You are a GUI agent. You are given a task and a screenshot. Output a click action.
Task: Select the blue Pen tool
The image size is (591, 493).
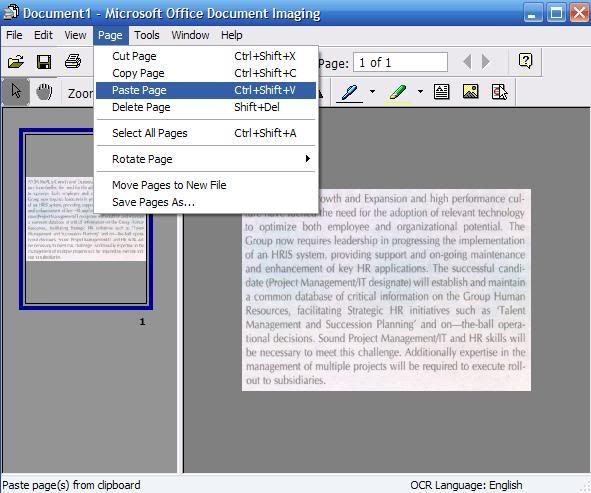(349, 92)
